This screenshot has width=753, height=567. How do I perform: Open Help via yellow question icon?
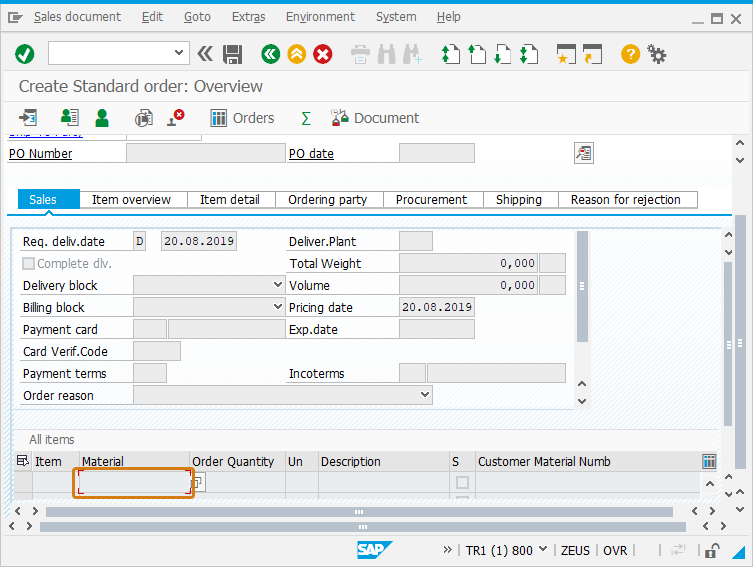[630, 54]
